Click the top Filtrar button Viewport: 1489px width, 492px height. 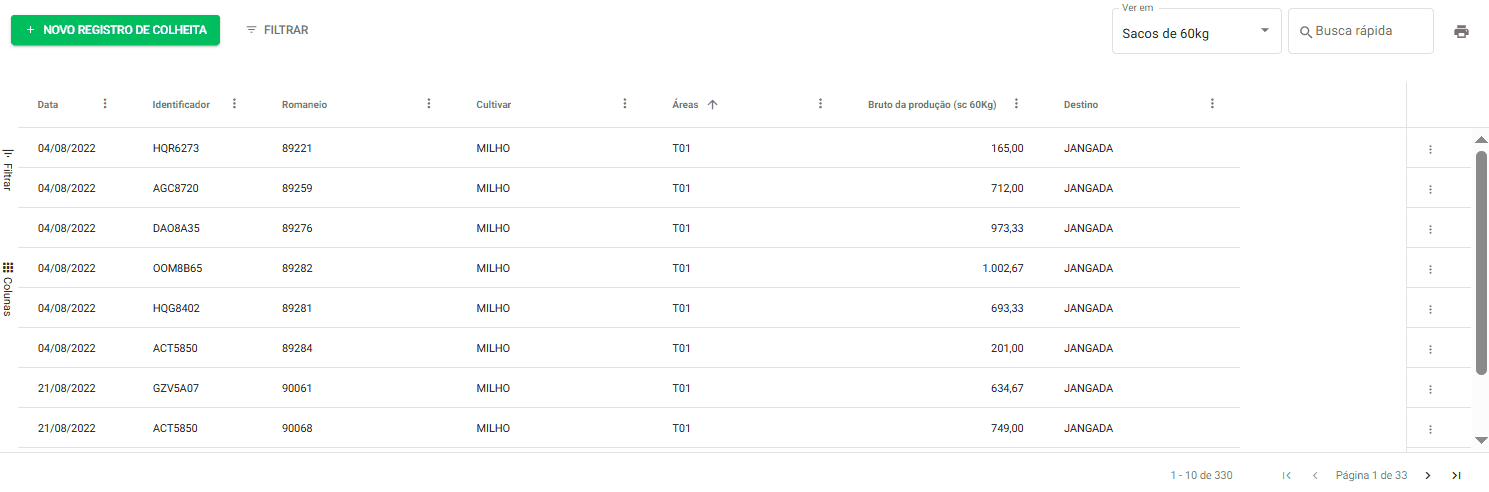coord(277,30)
